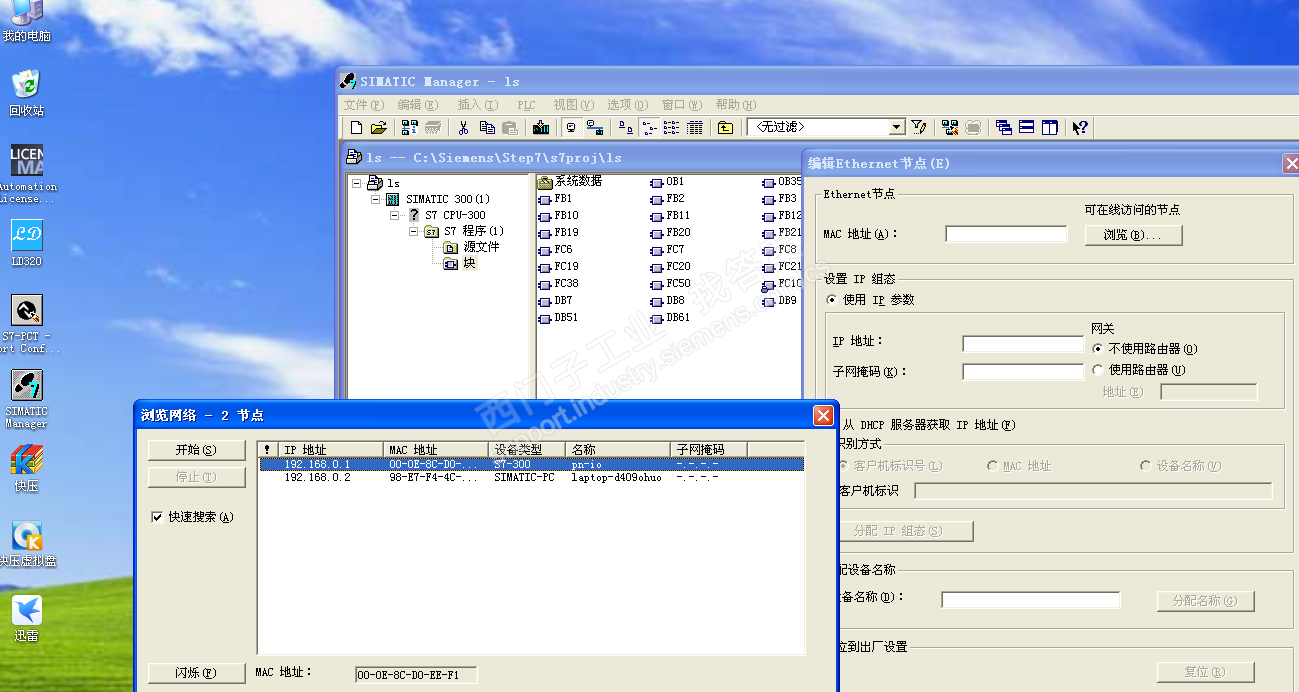This screenshot has height=692, width=1299.
Task: Open the 视图 menu
Action: tap(574, 105)
